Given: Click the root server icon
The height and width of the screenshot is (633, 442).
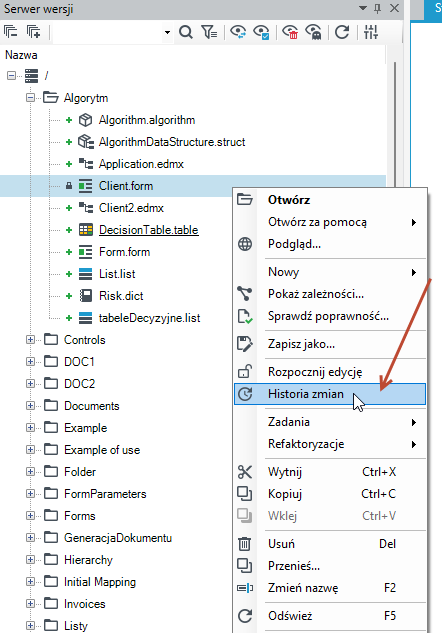Looking at the screenshot, I should 31,75.
